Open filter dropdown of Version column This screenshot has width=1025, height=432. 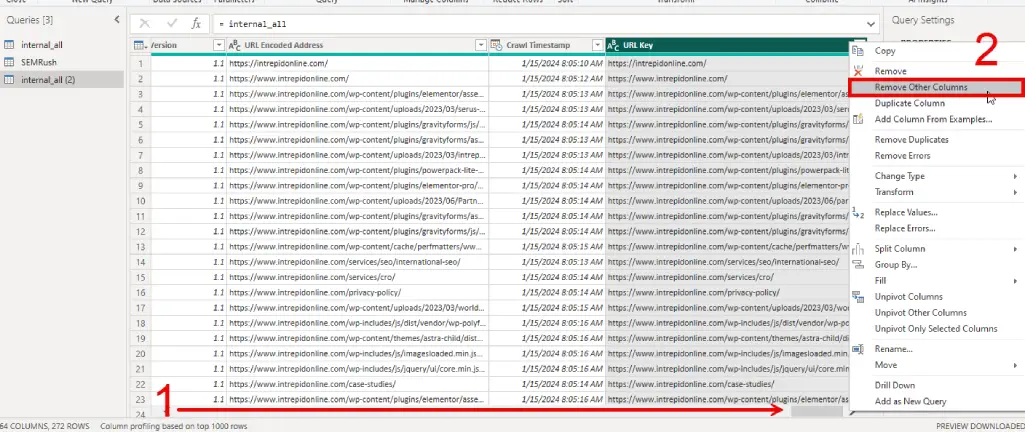coord(219,45)
